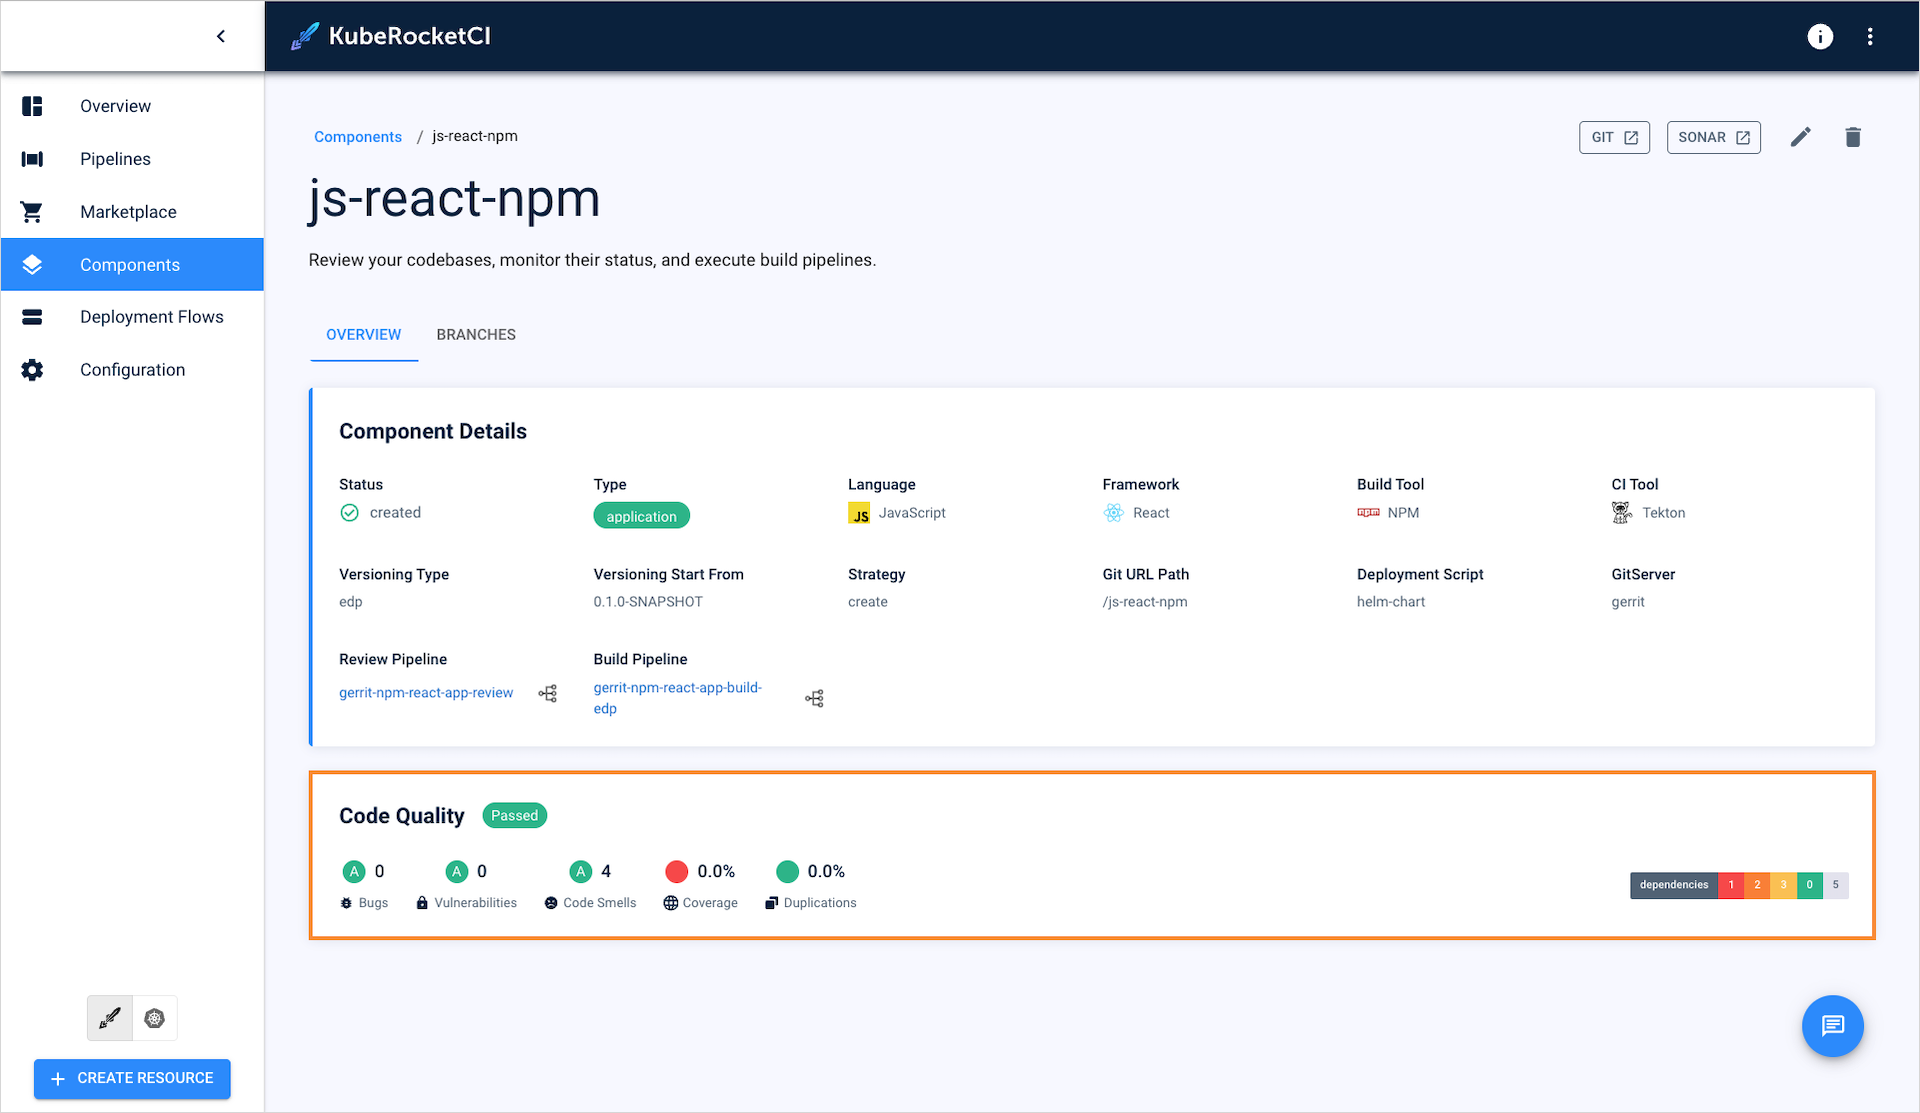Open gerrit-npm-react-app-review pipeline link
The image size is (1920, 1113).
[x=424, y=690]
